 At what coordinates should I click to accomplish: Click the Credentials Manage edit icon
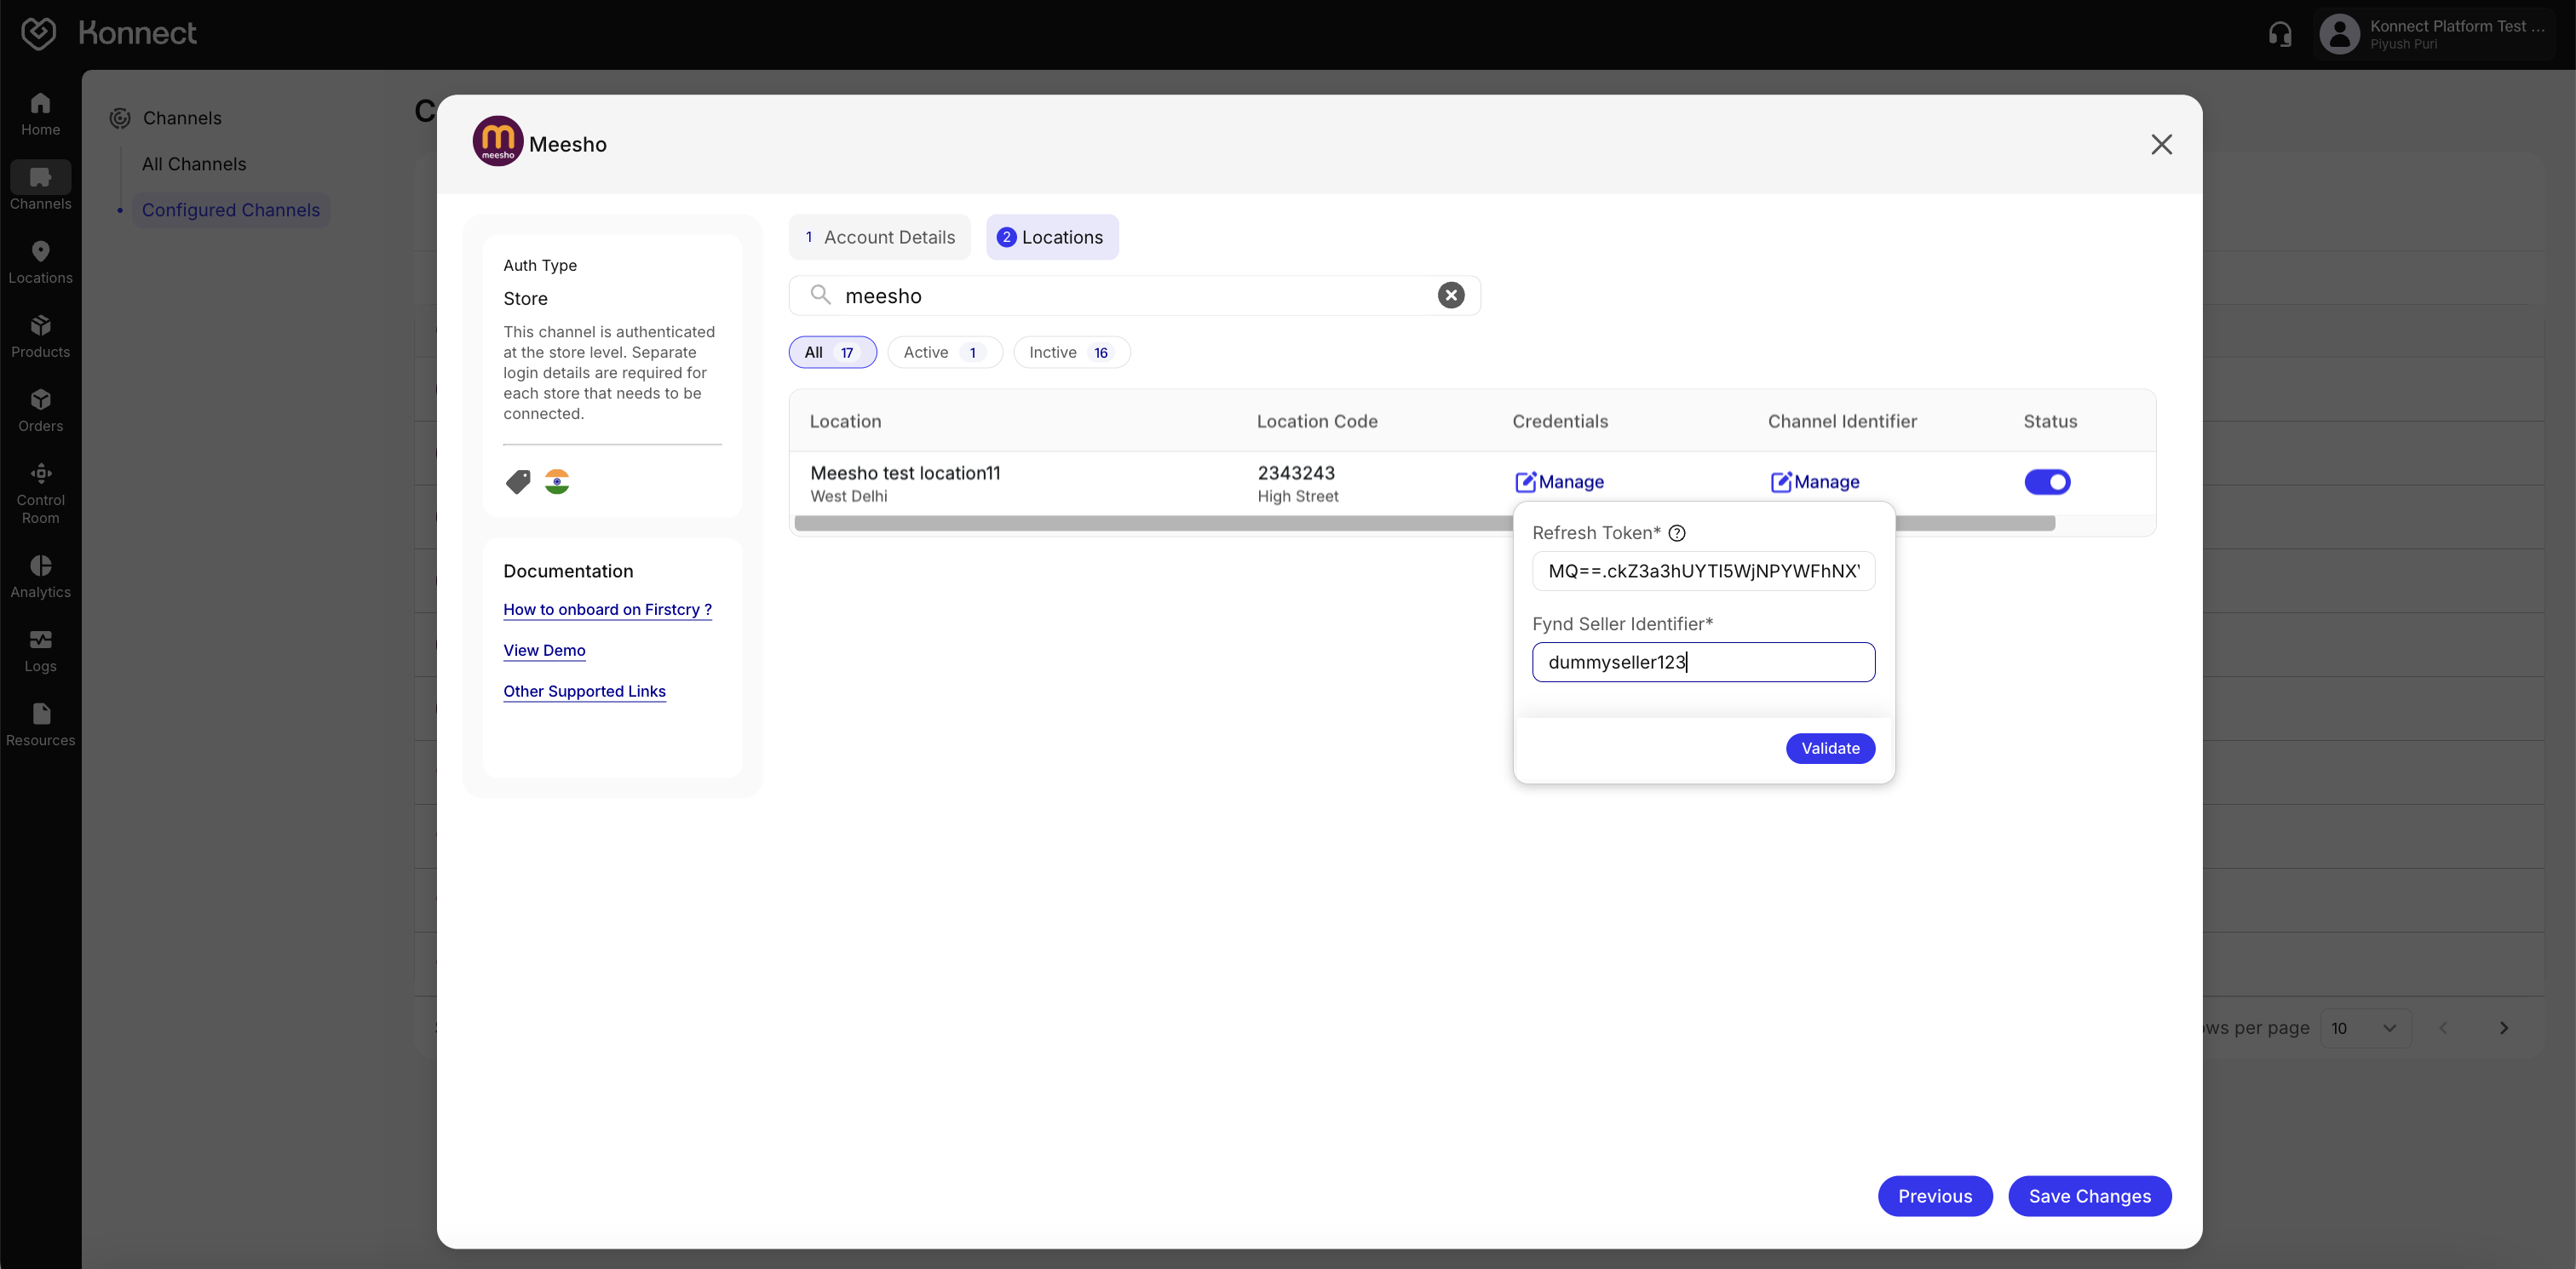[1525, 482]
